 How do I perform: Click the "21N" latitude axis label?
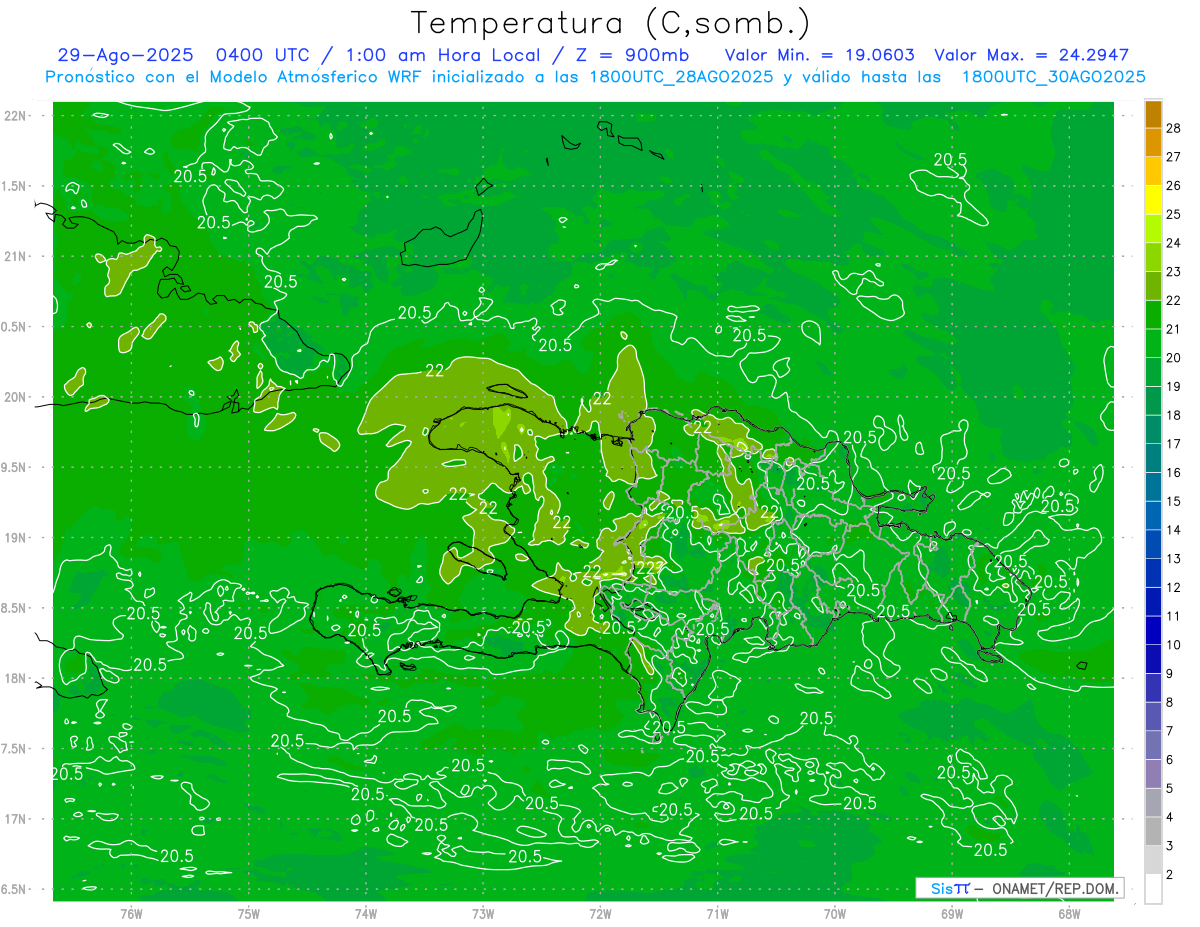tap(15, 256)
